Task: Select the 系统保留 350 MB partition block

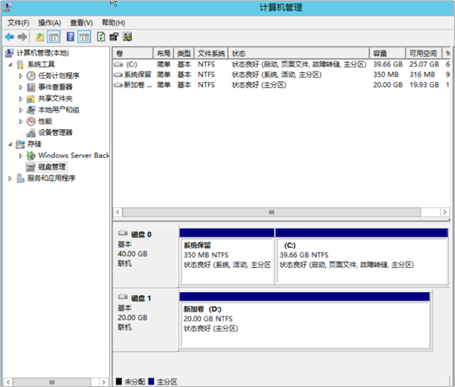Action: point(227,256)
